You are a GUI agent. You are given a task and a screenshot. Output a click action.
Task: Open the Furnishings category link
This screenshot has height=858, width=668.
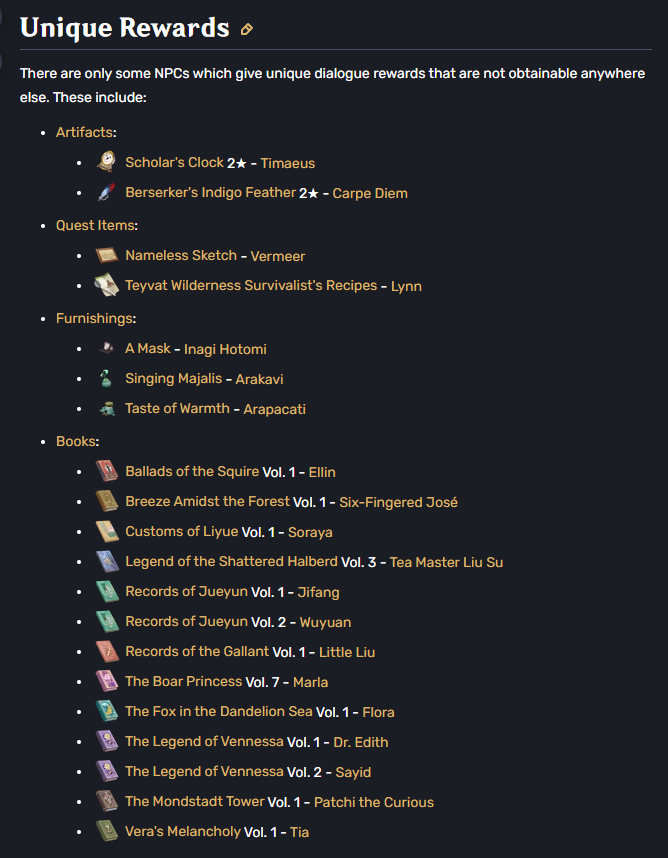[94, 318]
